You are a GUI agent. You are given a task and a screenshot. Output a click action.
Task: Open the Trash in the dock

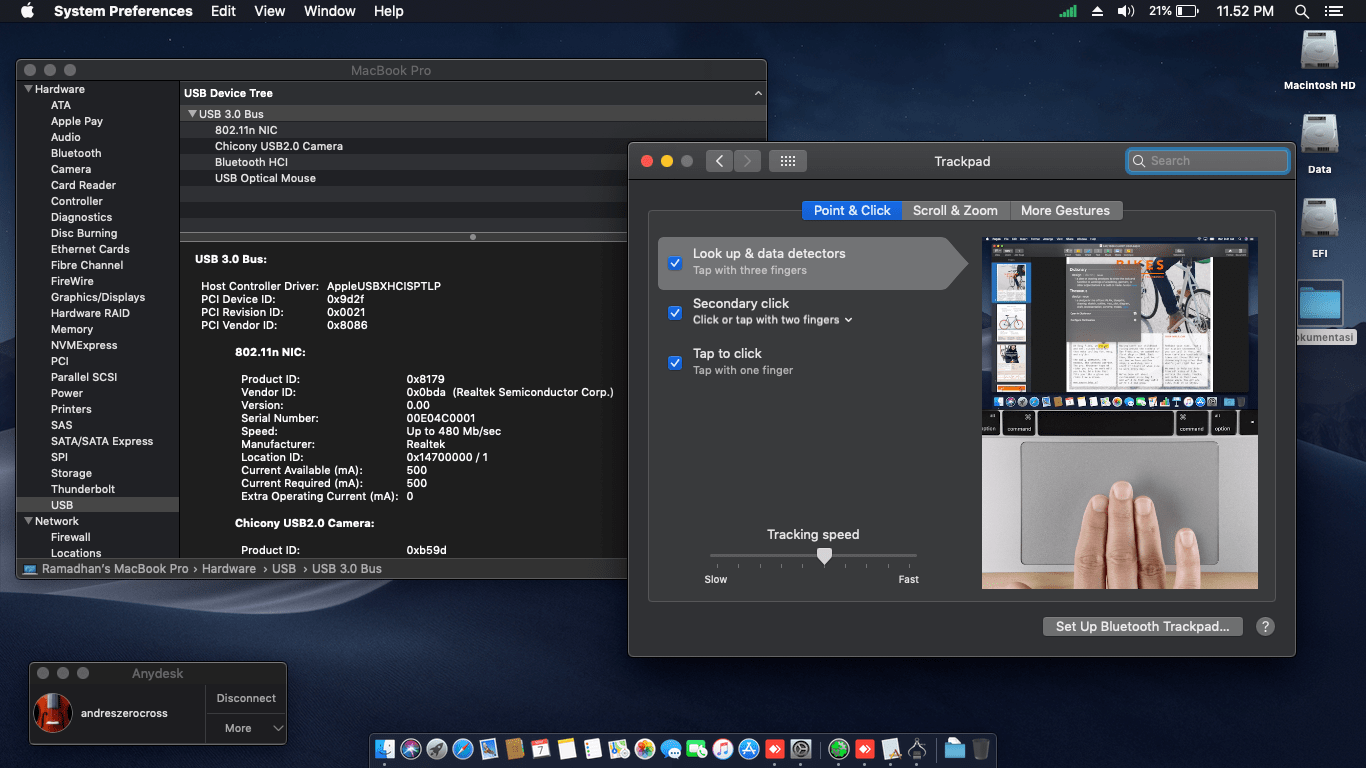click(981, 748)
